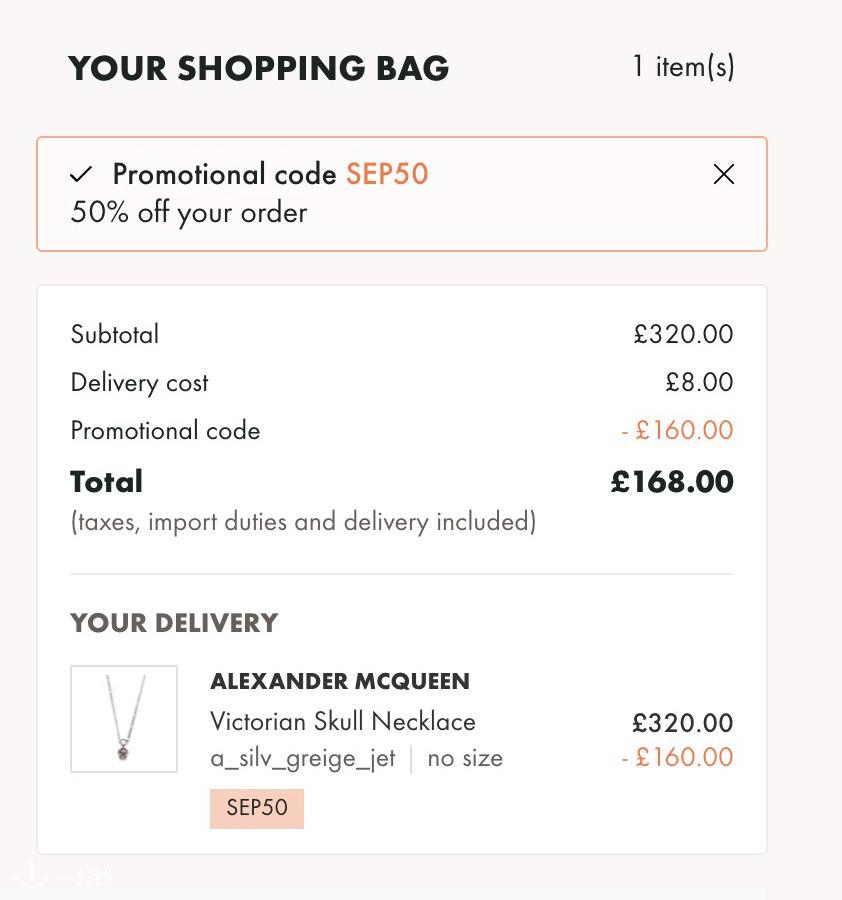
Task: Click the summary discount -£160.00 amount
Action: pyautogui.click(x=677, y=430)
